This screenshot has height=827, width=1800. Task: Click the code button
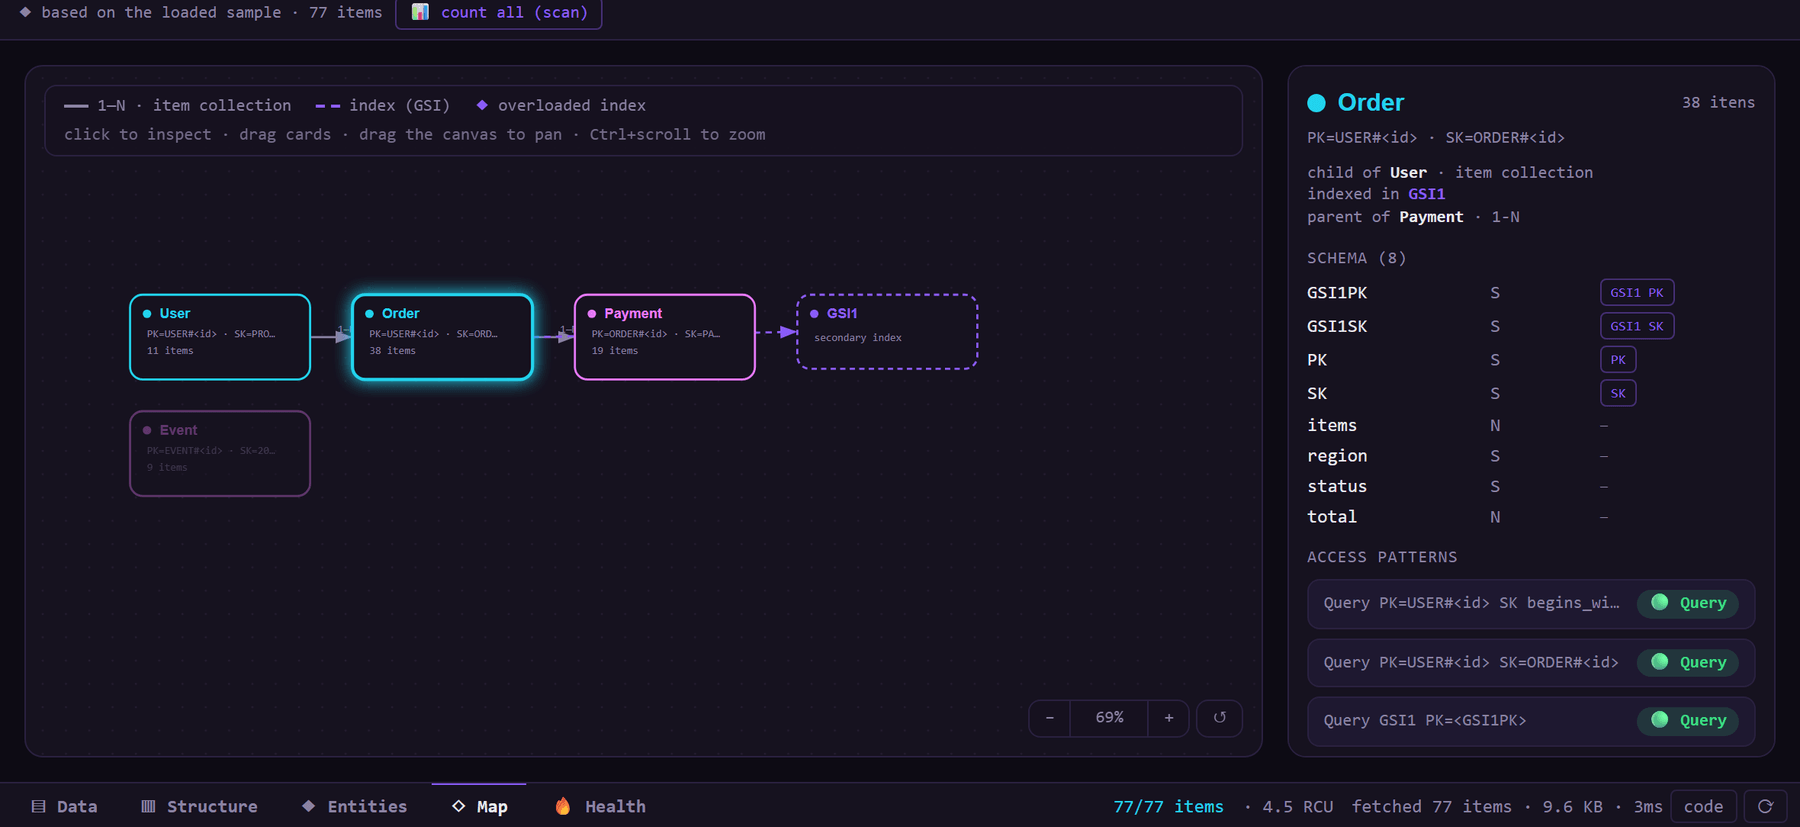1703,806
